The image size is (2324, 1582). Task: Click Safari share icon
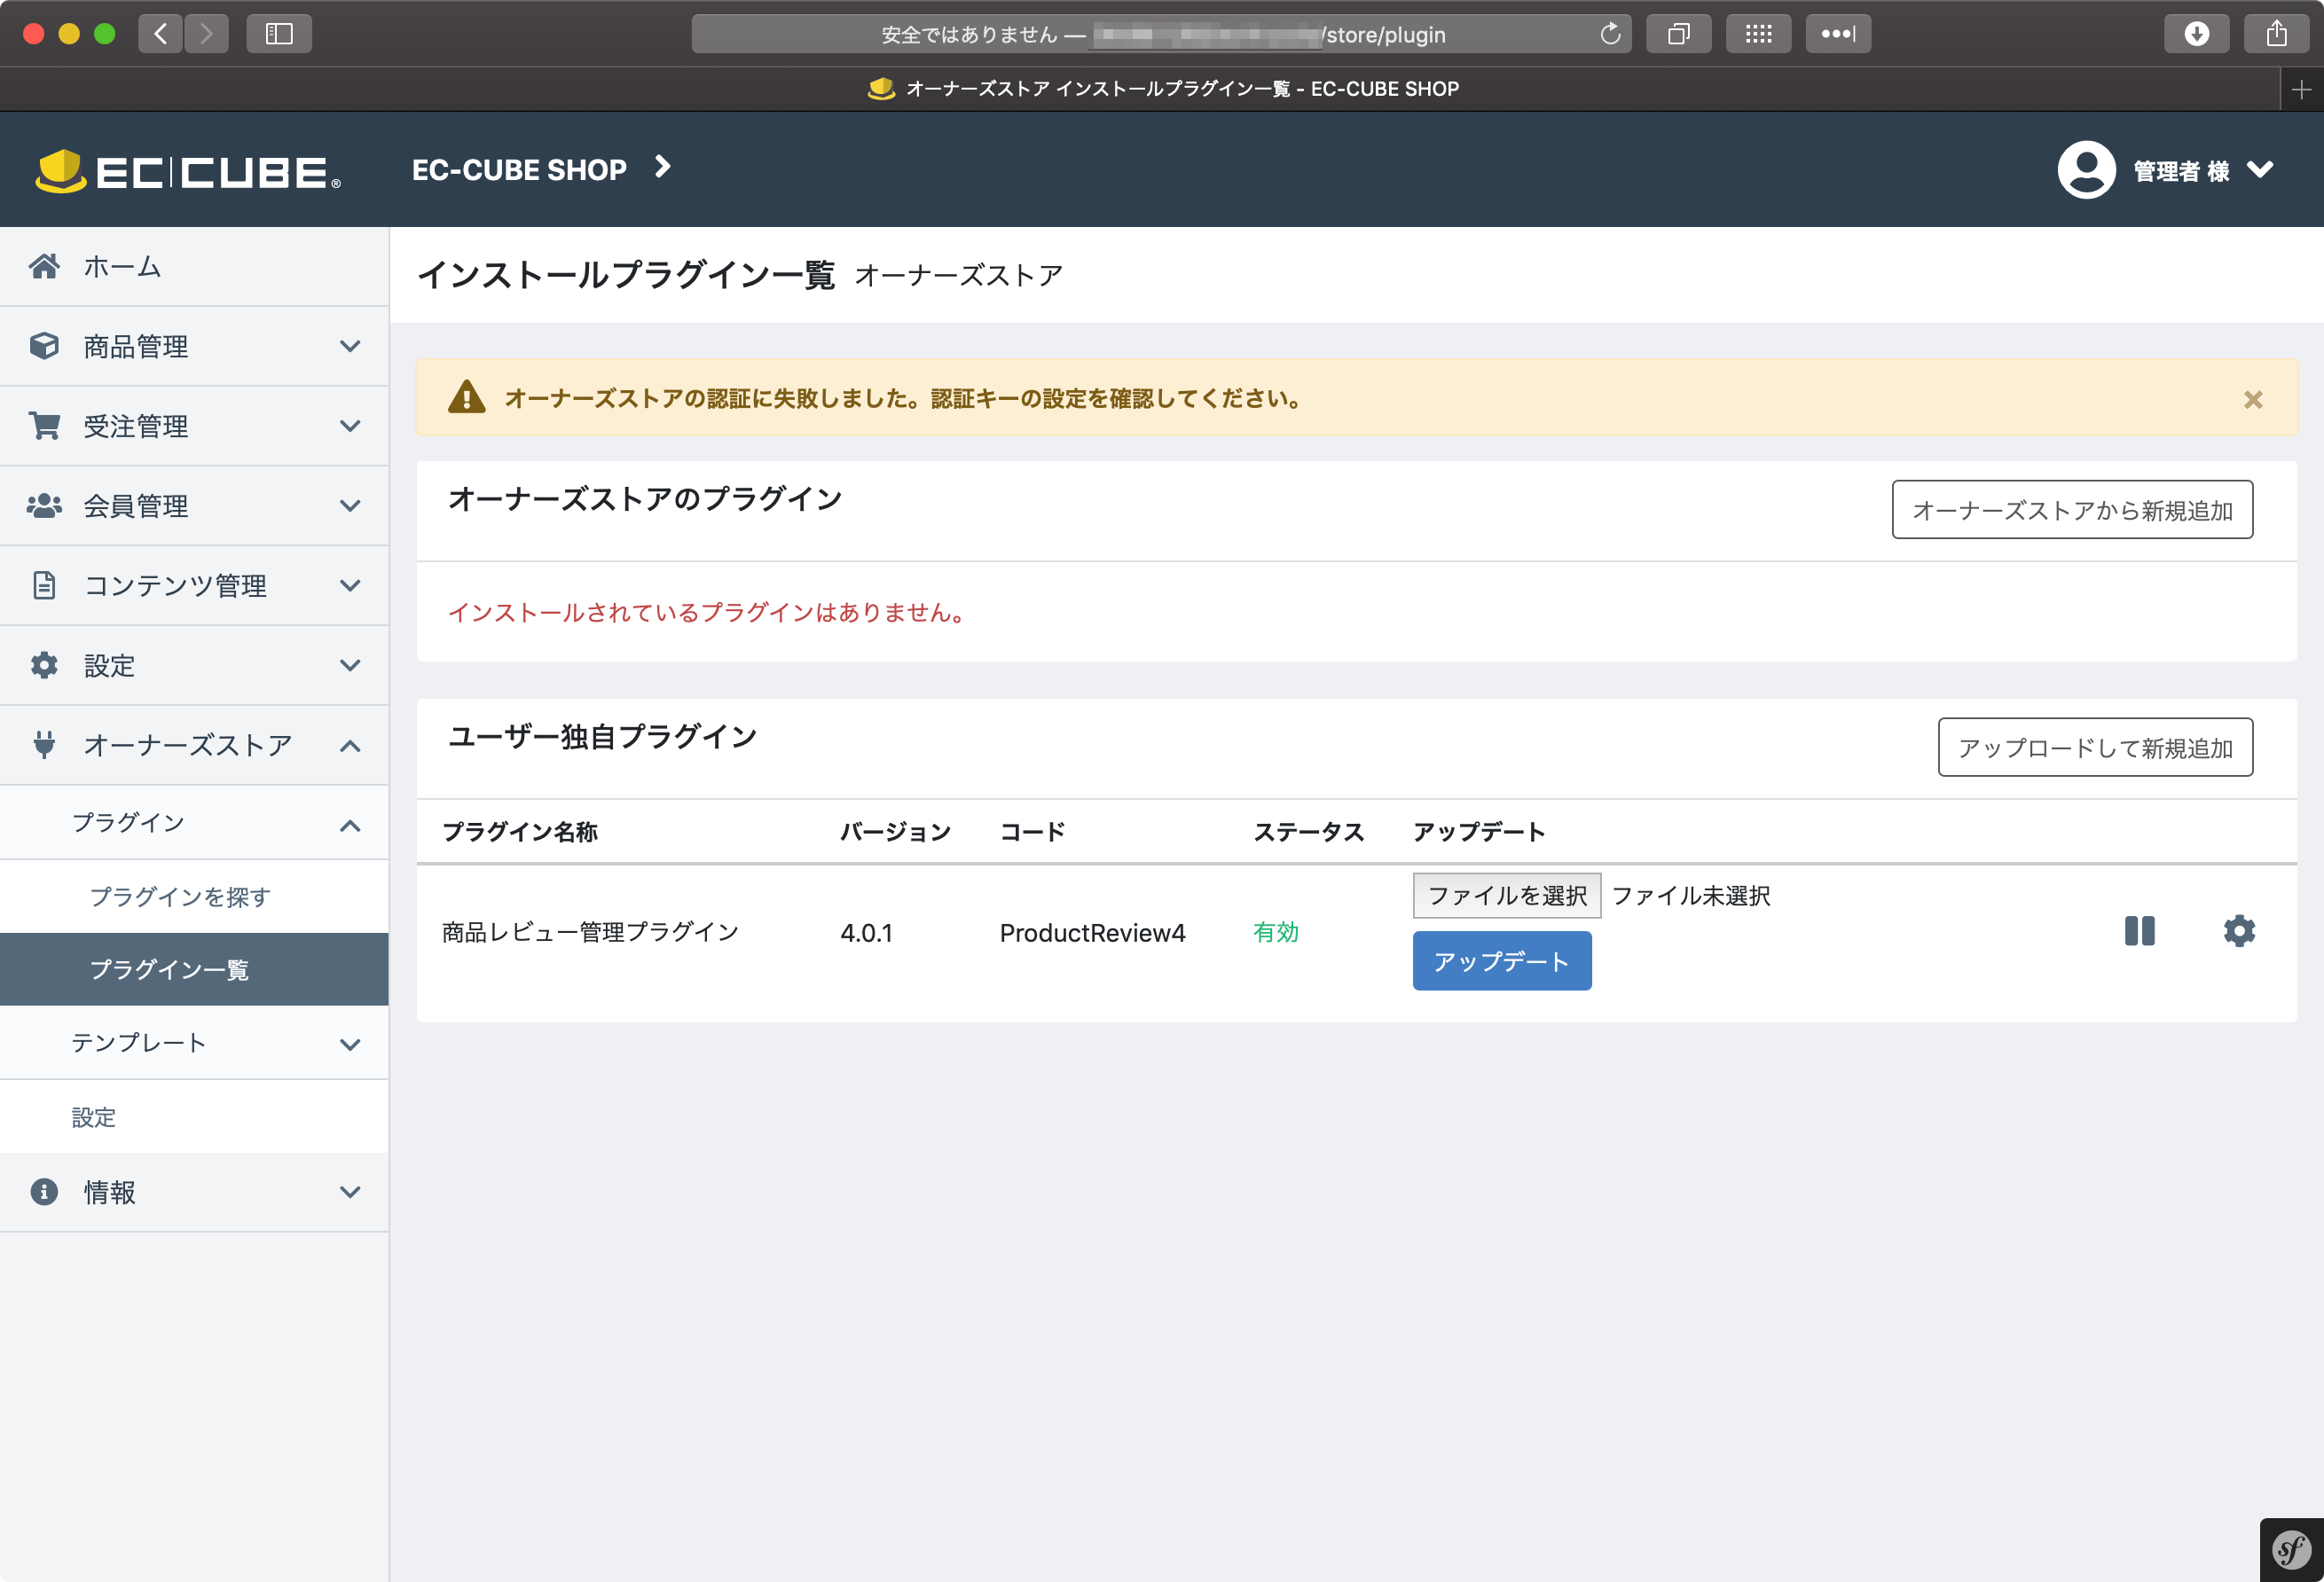point(2276,34)
